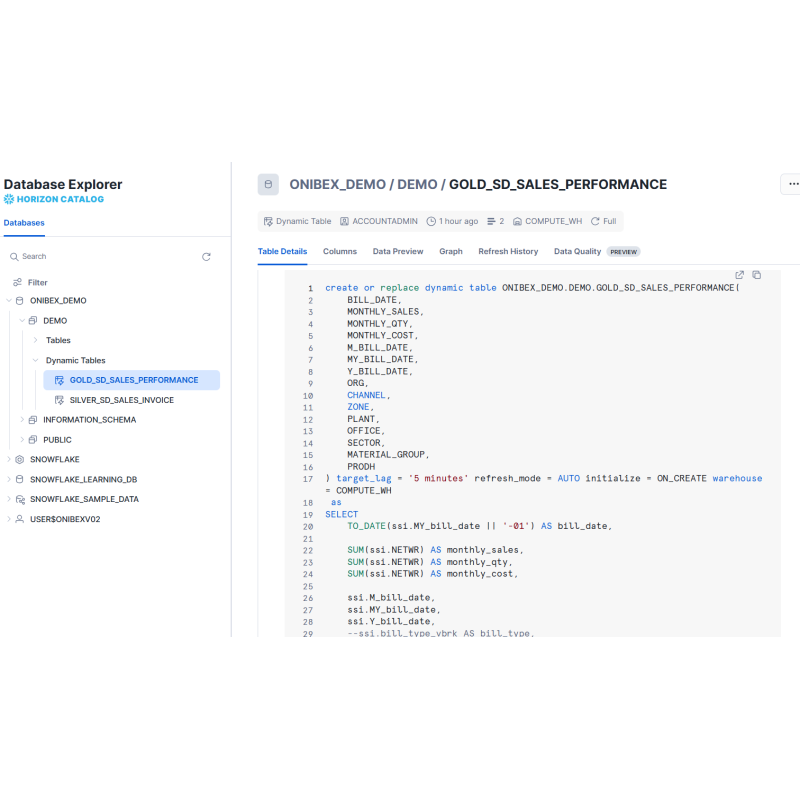The image size is (800, 800).
Task: Expand the INFORMATION_SCHEMA schema
Action: tap(22, 420)
